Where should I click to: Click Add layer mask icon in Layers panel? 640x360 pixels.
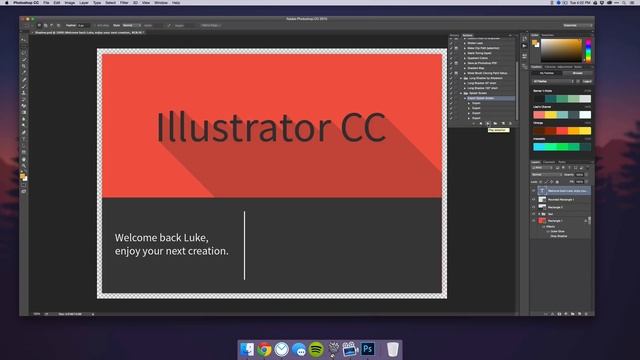tap(559, 314)
